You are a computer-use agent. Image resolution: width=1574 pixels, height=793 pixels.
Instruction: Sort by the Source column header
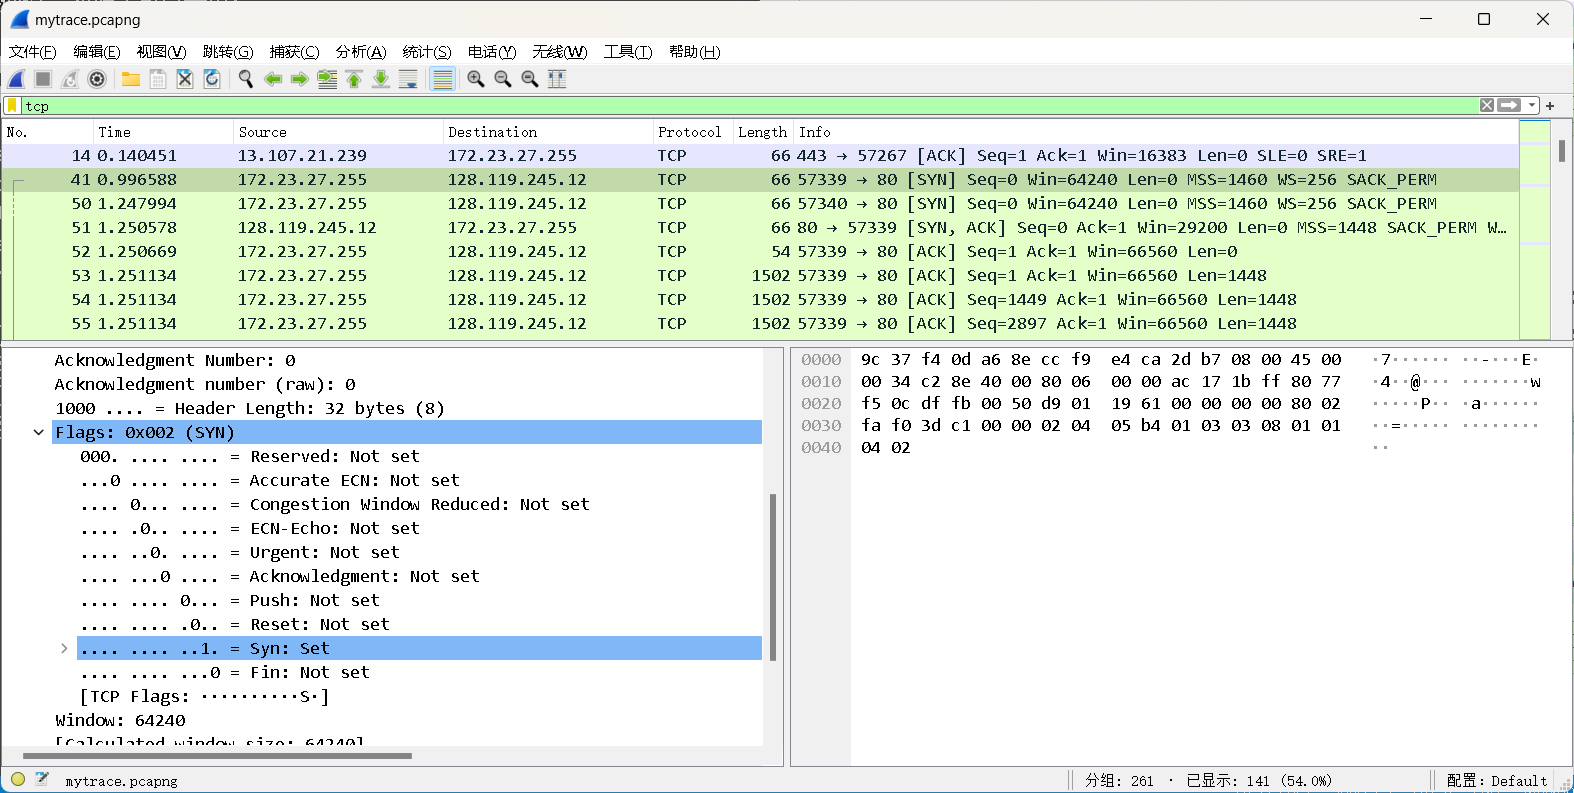(x=338, y=132)
